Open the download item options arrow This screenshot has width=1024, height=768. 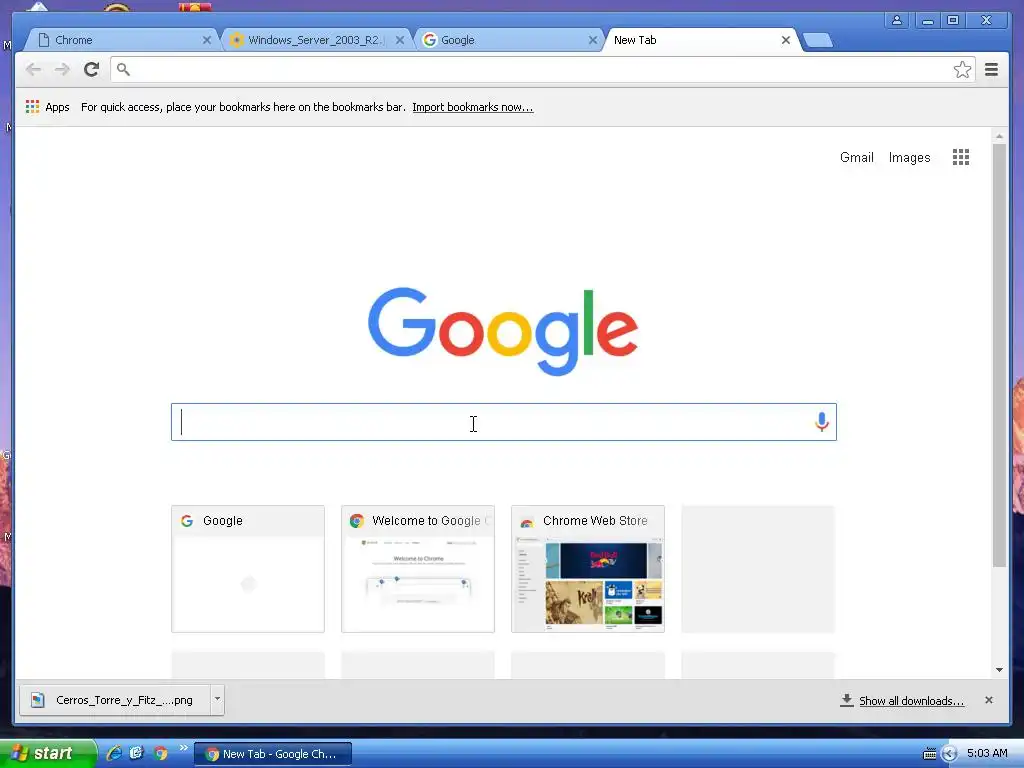pyautogui.click(x=217, y=700)
